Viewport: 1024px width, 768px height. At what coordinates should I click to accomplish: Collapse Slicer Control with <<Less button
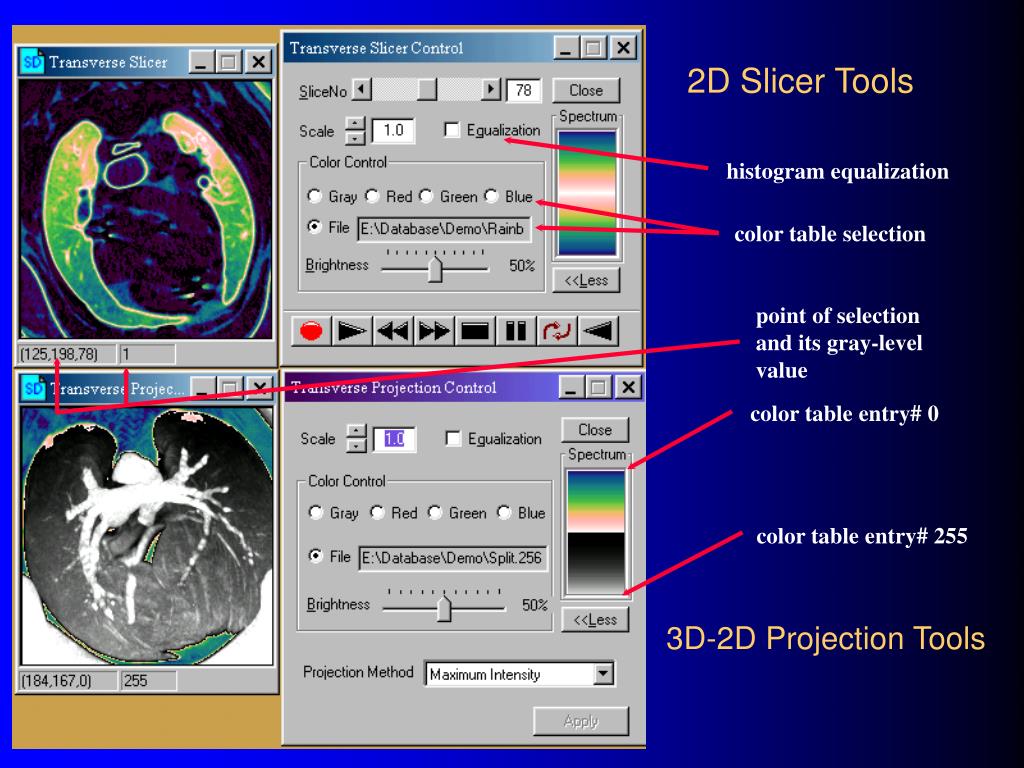[586, 280]
